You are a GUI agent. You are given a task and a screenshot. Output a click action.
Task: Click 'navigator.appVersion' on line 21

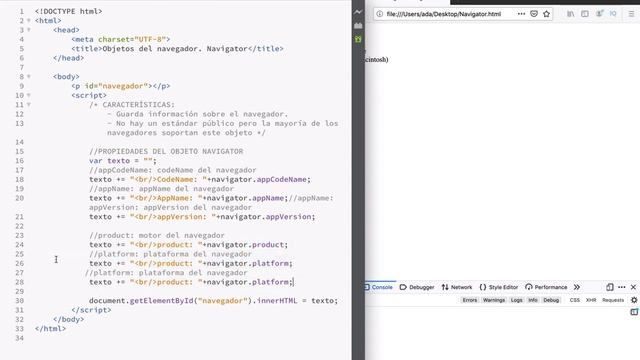pos(266,217)
